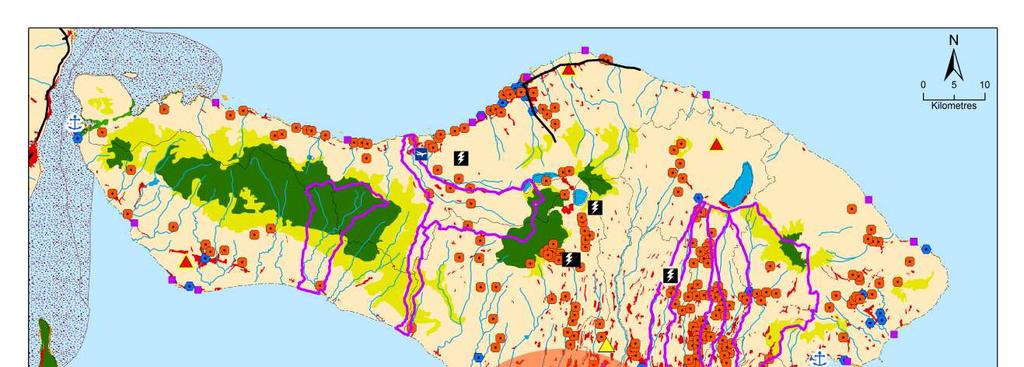Click the purple square at the northernmost point
Image resolution: width=1024 pixels, height=367 pixels.
click(x=585, y=50)
